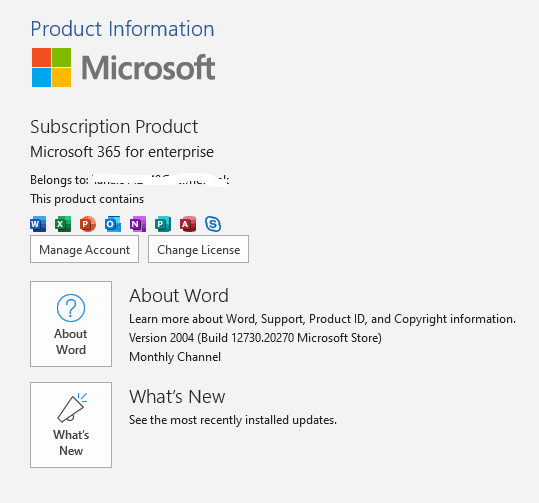Click the Belongs to line

pos(130,180)
